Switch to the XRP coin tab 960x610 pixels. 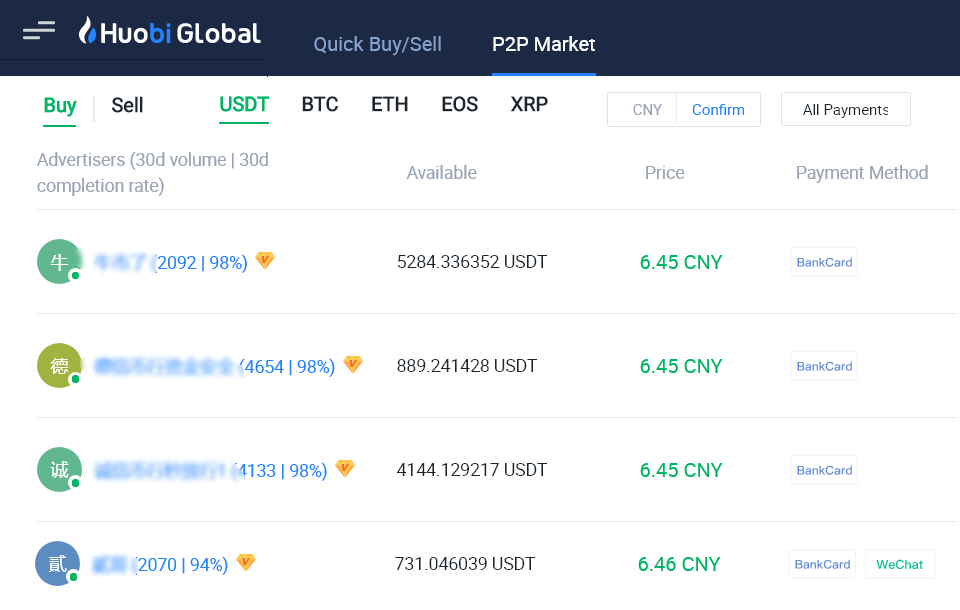pos(529,105)
